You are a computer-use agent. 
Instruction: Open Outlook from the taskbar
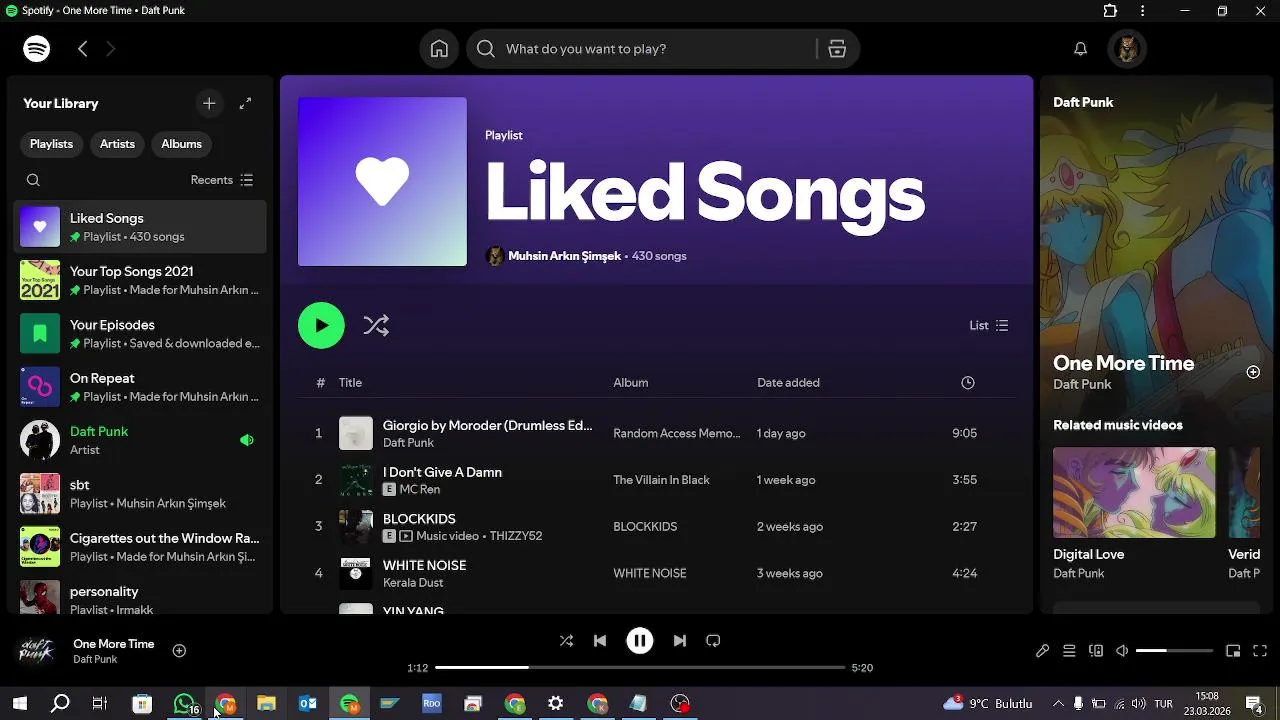[307, 704]
